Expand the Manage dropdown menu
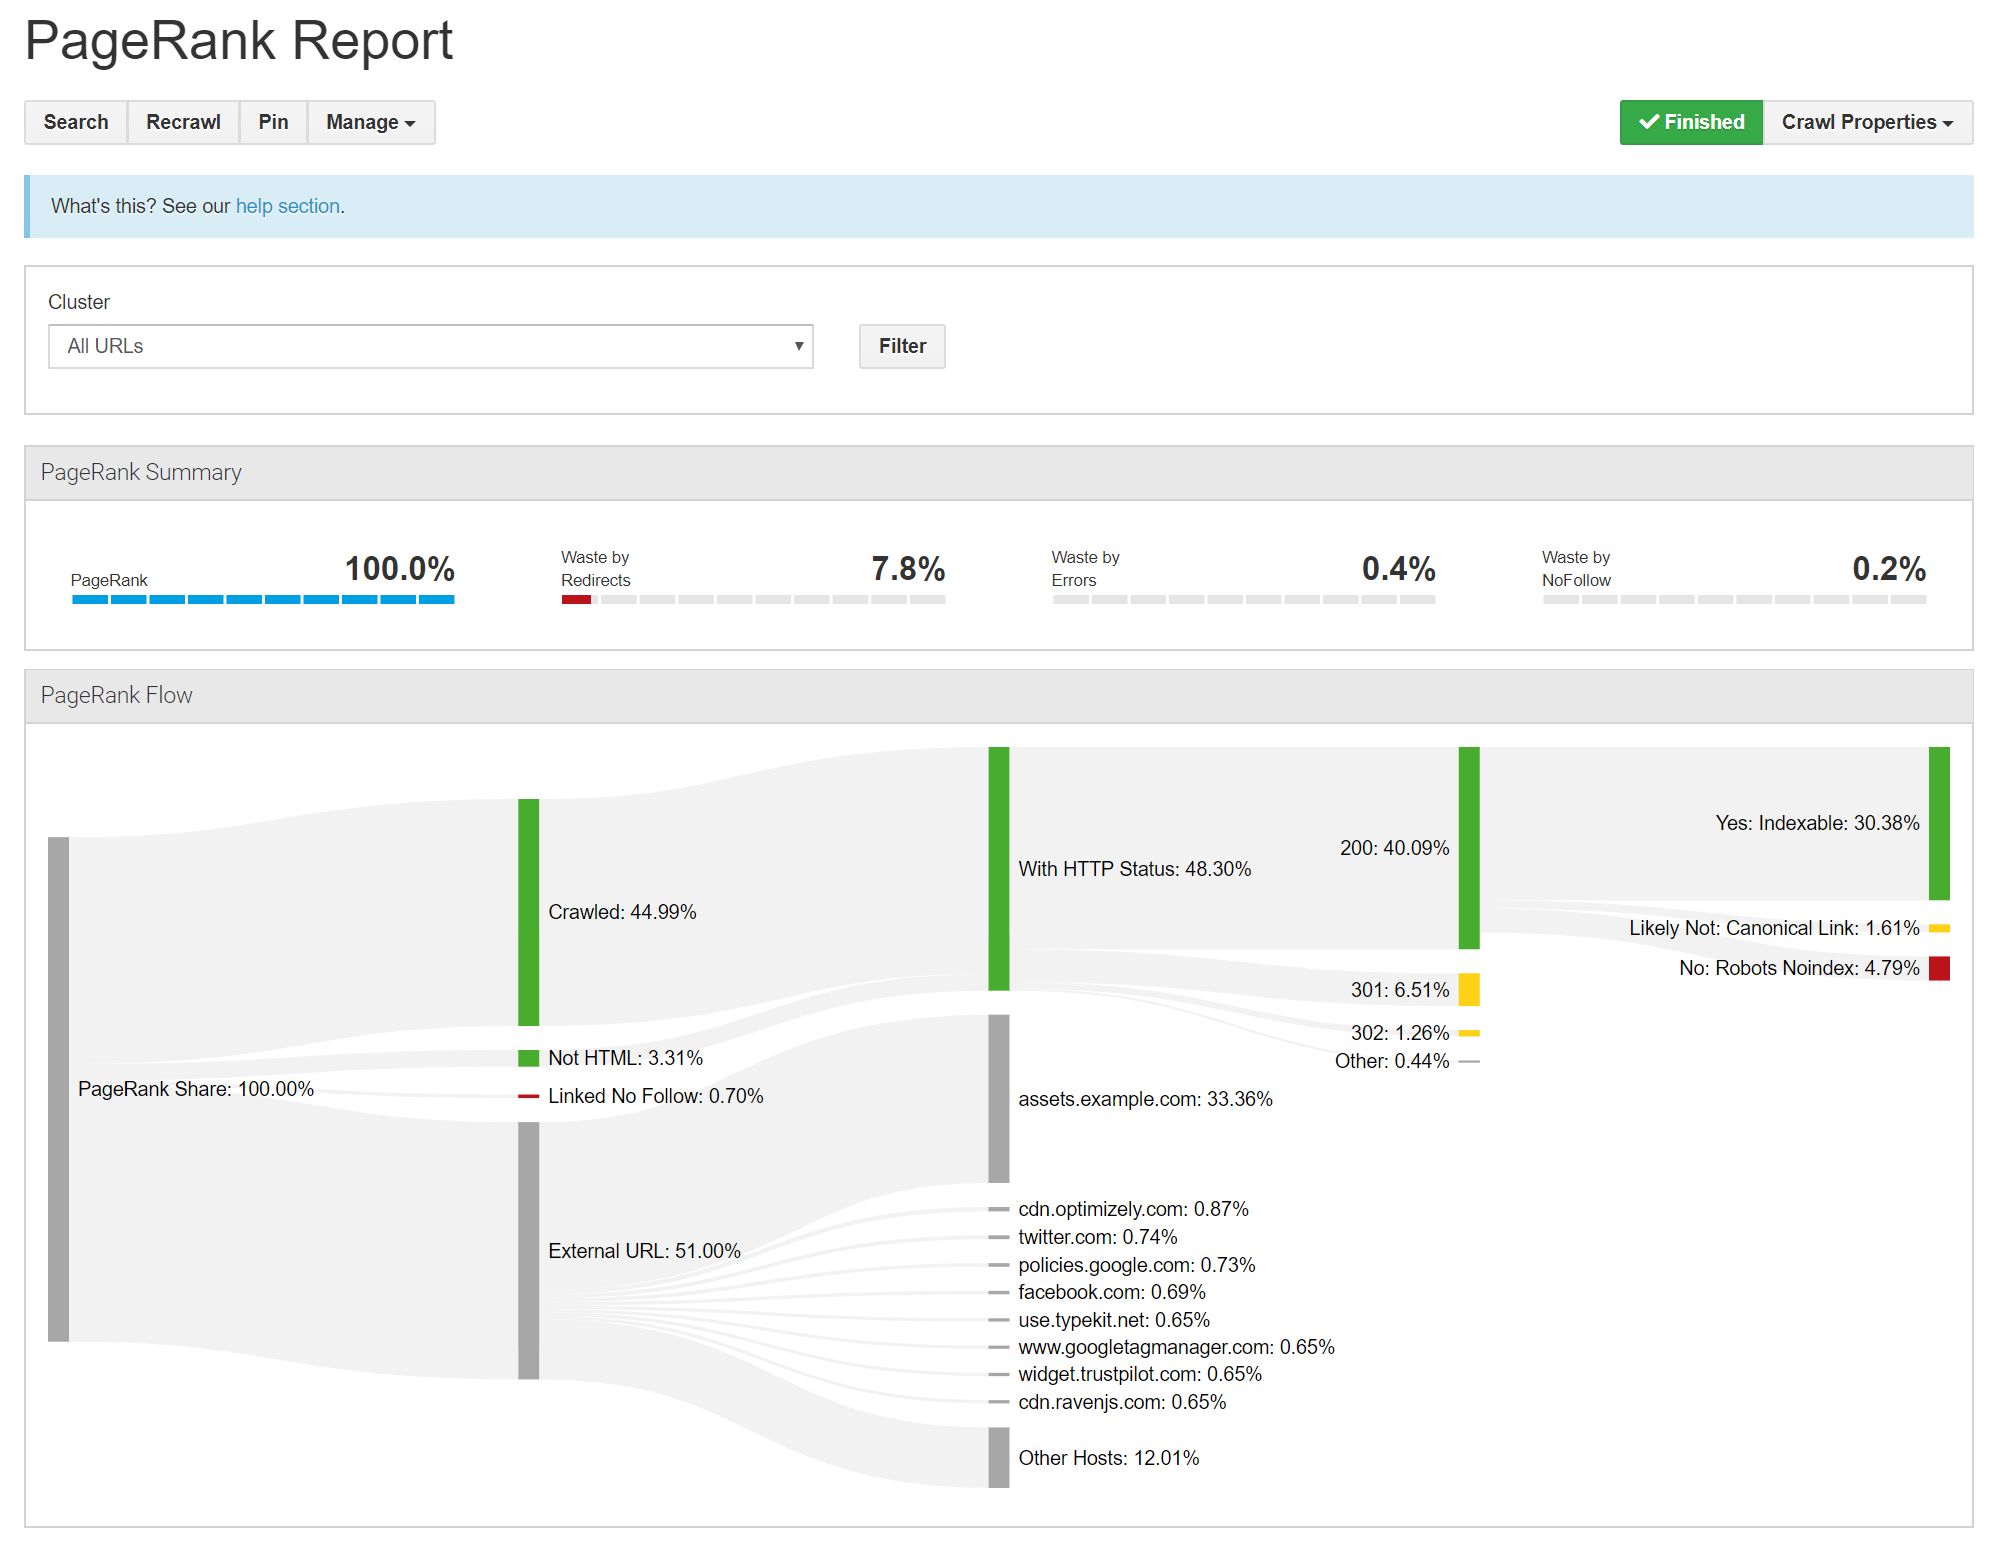Screen dimensions: 1990x1541 pos(370,122)
